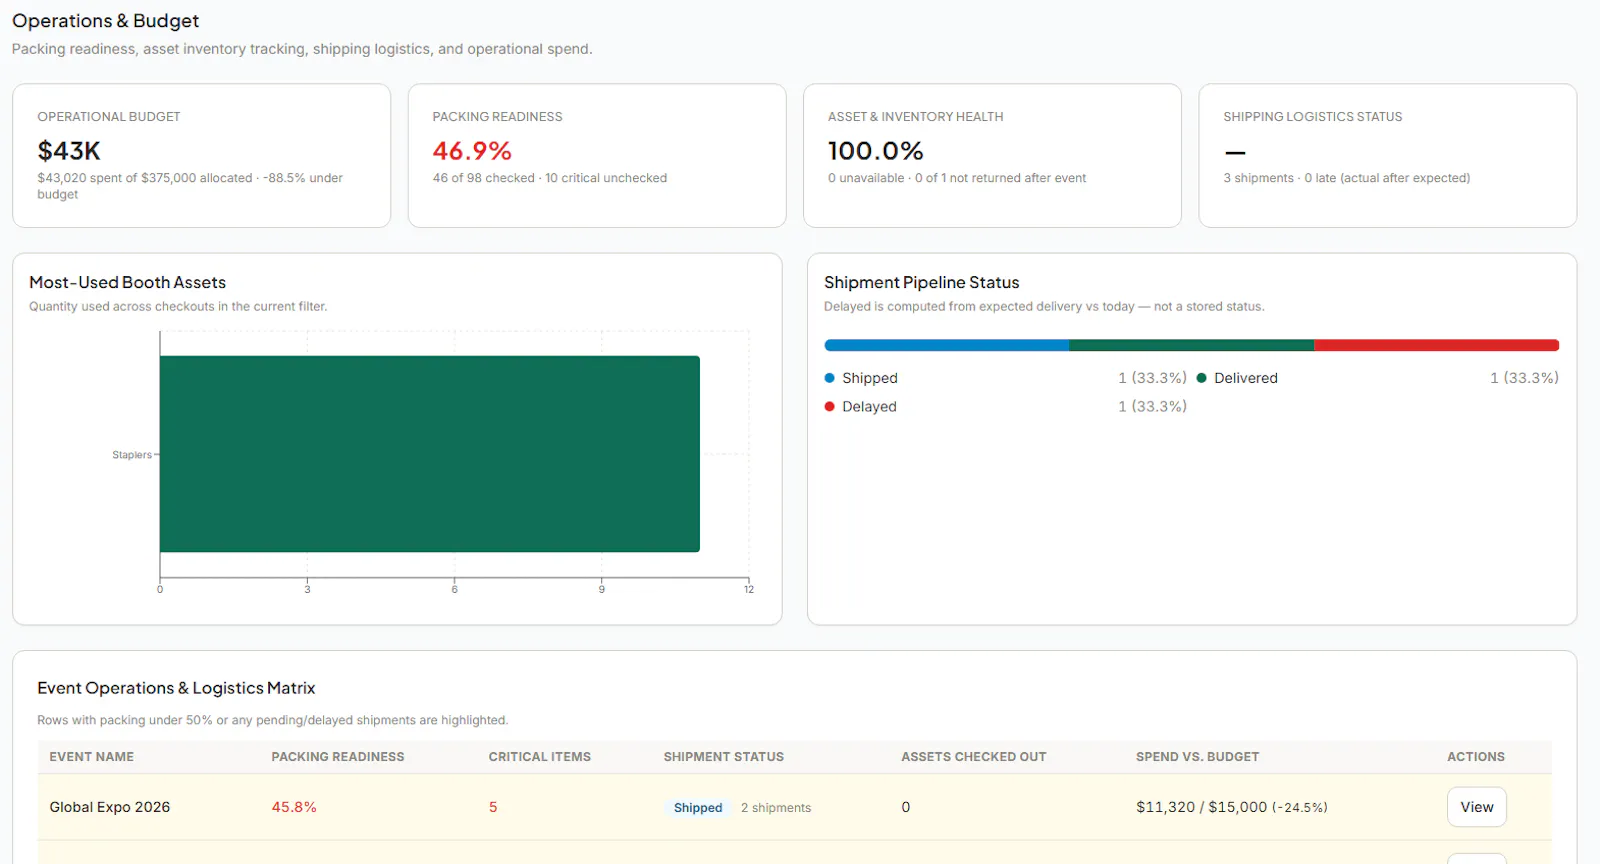
Task: Click the Shipped status badge in Global Expo row
Action: (698, 808)
